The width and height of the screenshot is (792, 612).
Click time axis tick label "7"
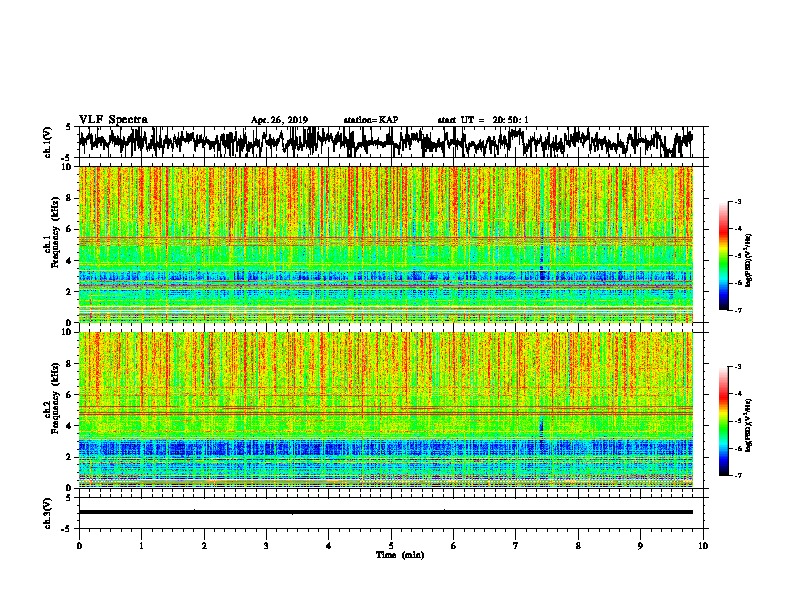516,546
